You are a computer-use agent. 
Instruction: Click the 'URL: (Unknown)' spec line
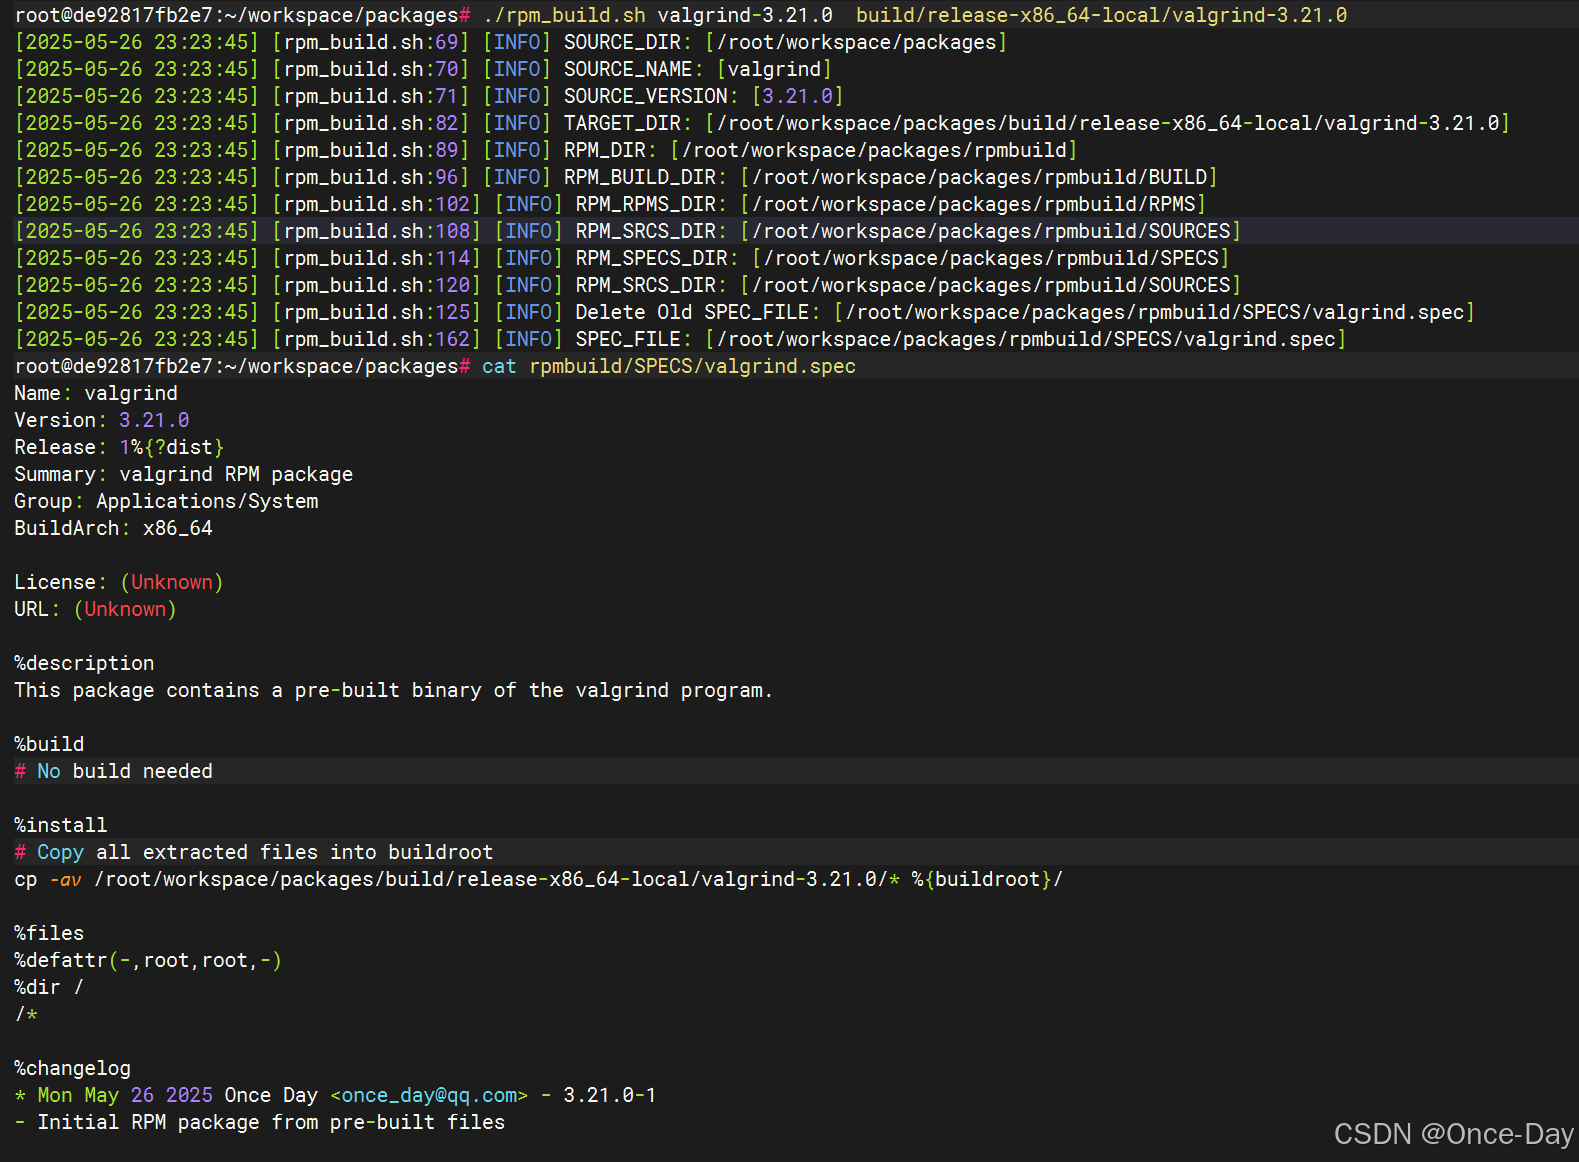96,609
